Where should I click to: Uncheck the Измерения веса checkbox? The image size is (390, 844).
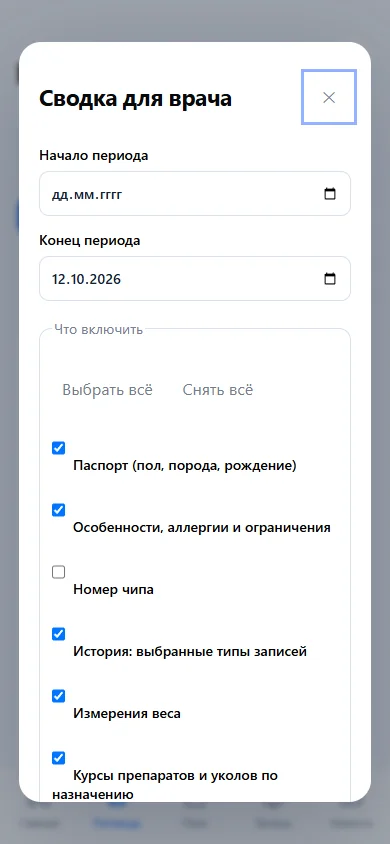[x=59, y=696]
